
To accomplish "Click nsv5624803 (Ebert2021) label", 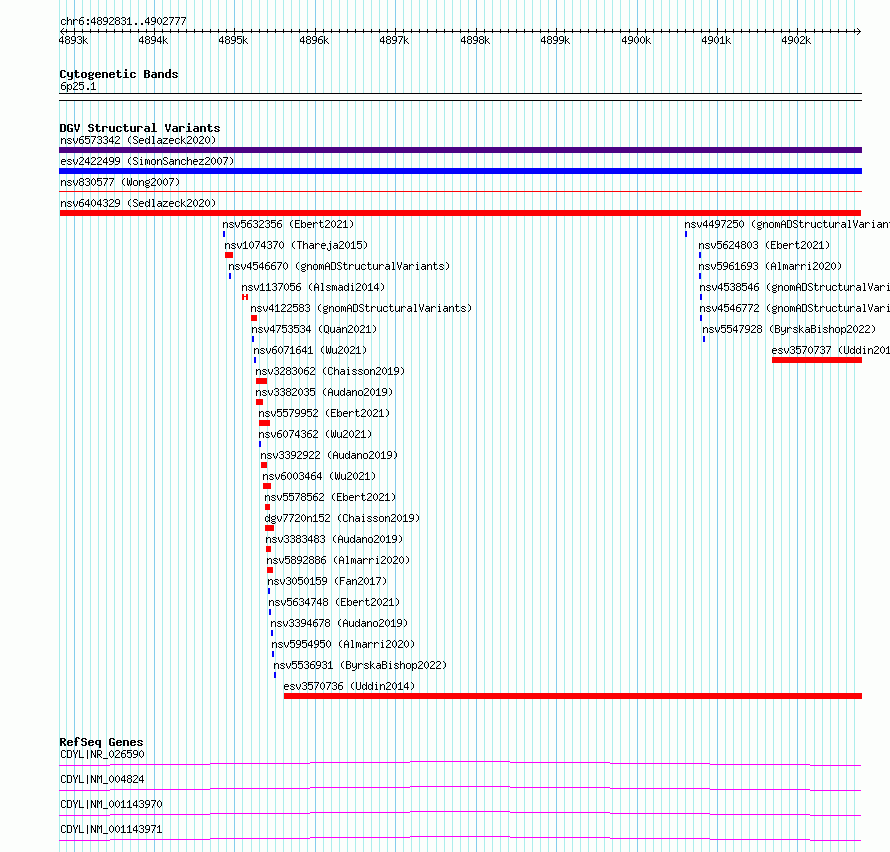I will pos(764,245).
